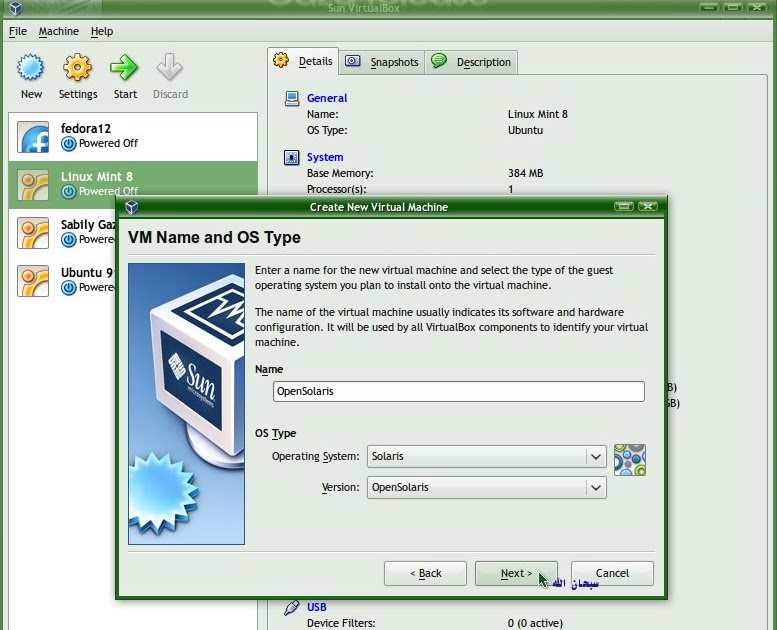Click the VirtualBox cube icon in main title bar
The height and width of the screenshot is (630, 777).
pos(15,7)
